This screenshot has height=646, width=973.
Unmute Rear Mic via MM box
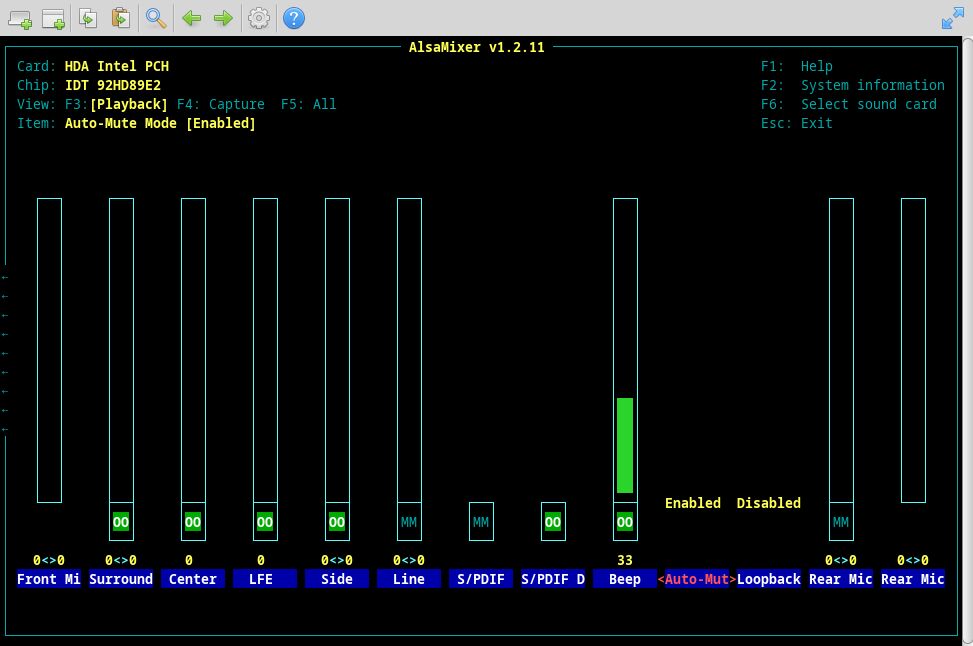[x=841, y=522]
